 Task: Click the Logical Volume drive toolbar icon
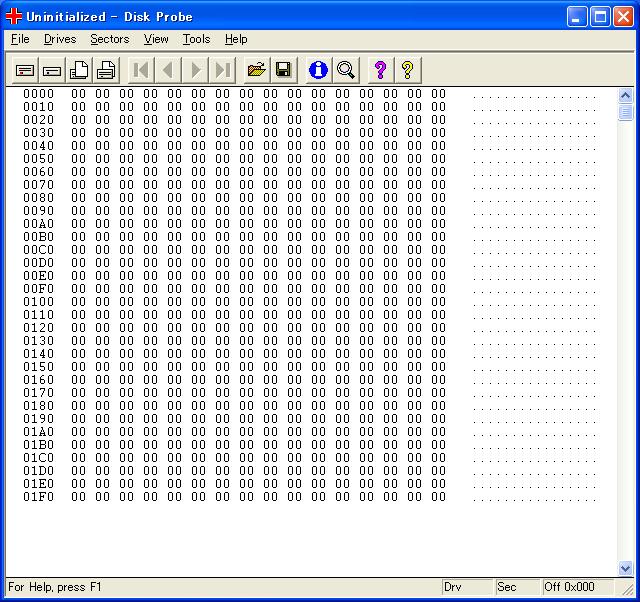25,70
